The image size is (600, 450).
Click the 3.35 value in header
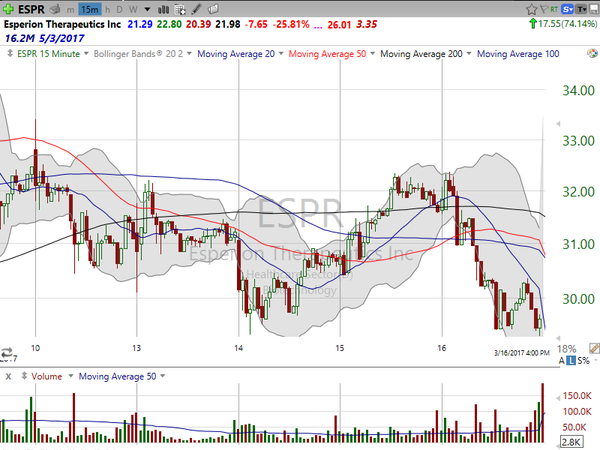pyautogui.click(x=367, y=24)
